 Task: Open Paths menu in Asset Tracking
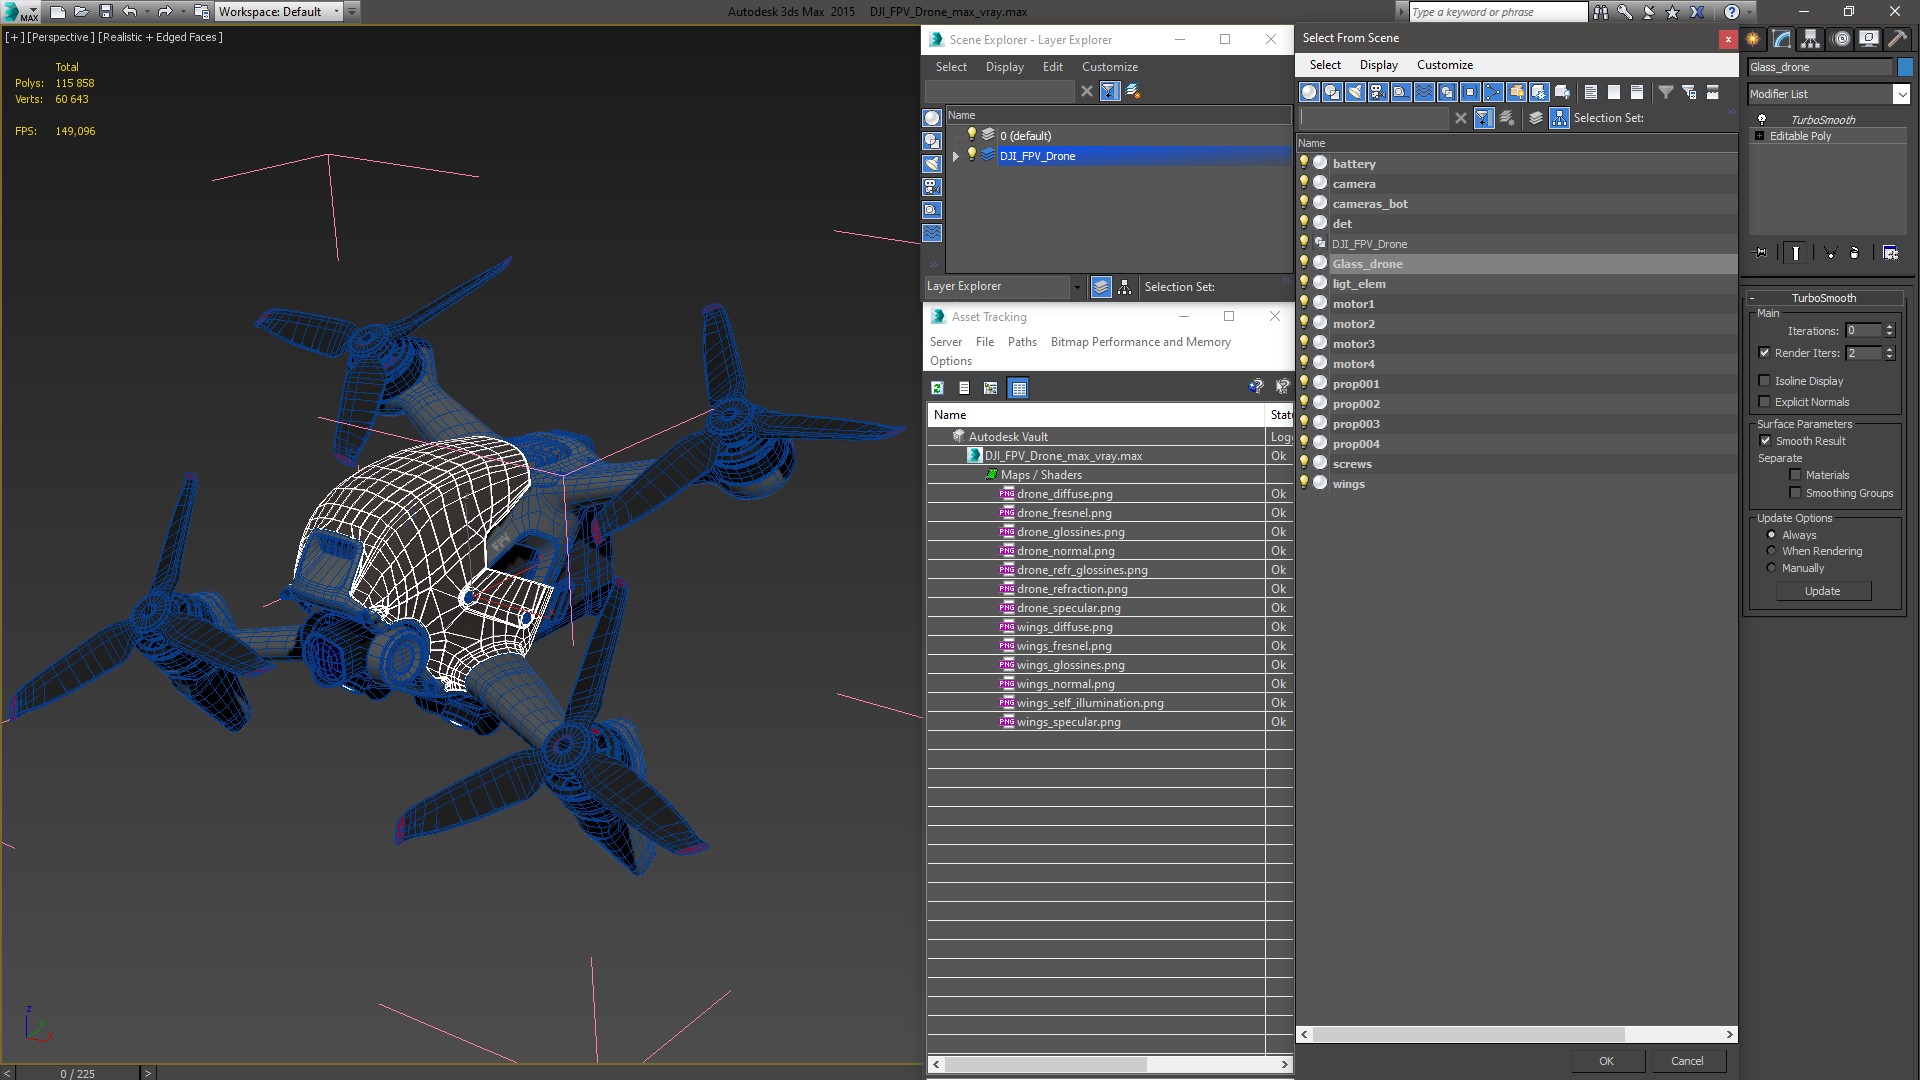tap(1022, 342)
